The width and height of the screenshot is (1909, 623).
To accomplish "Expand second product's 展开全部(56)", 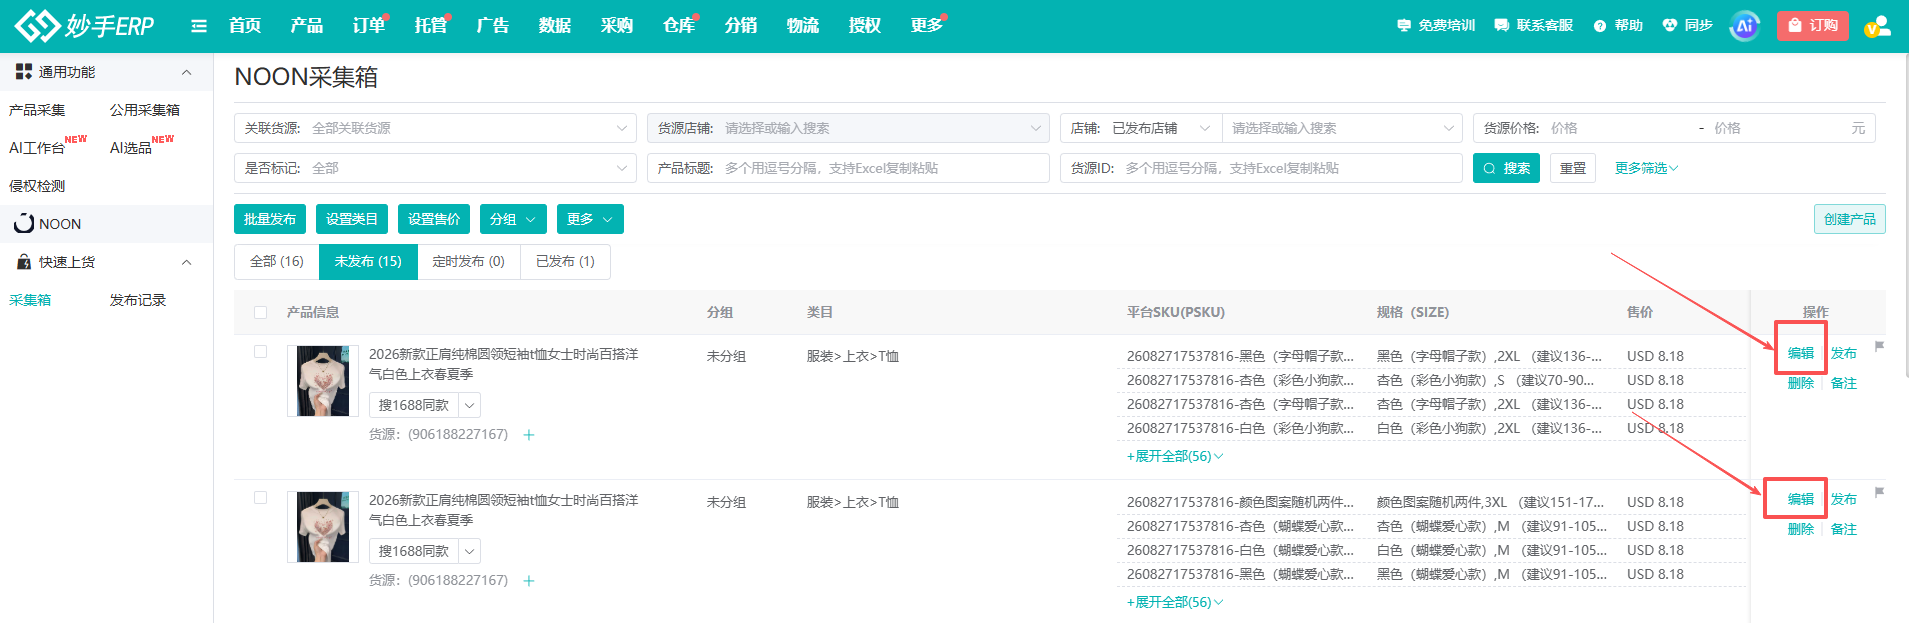I will click(x=1175, y=602).
